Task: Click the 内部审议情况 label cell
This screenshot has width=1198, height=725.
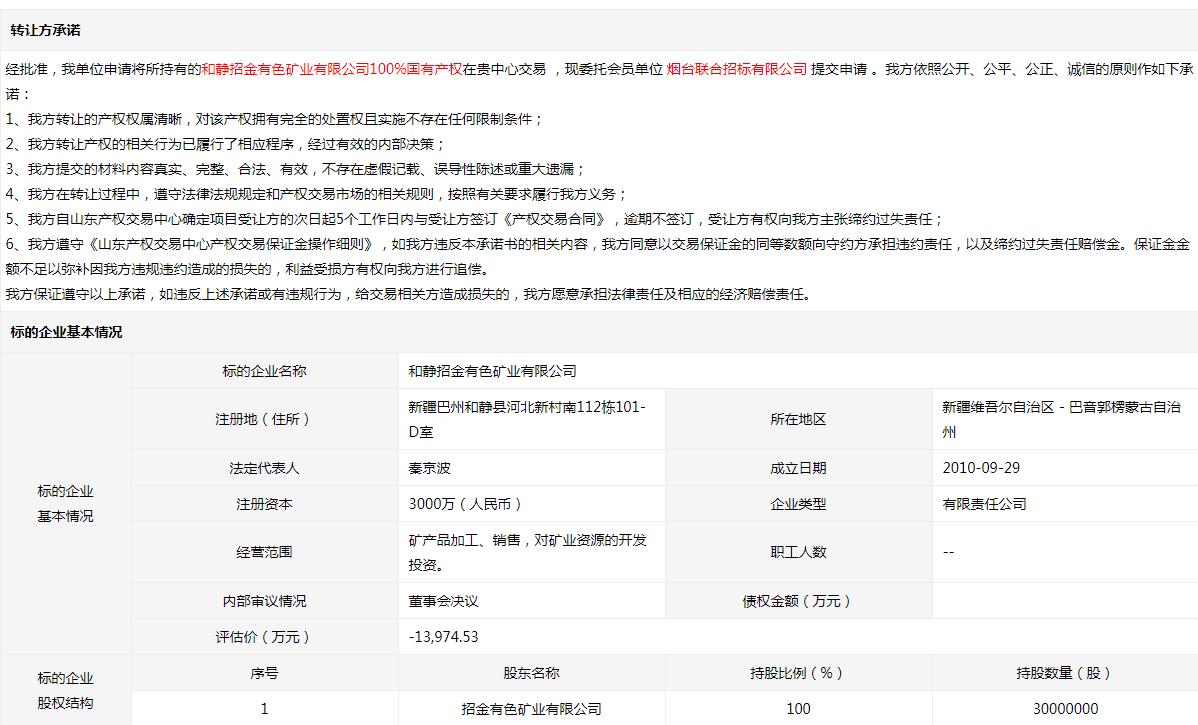Action: (264, 601)
